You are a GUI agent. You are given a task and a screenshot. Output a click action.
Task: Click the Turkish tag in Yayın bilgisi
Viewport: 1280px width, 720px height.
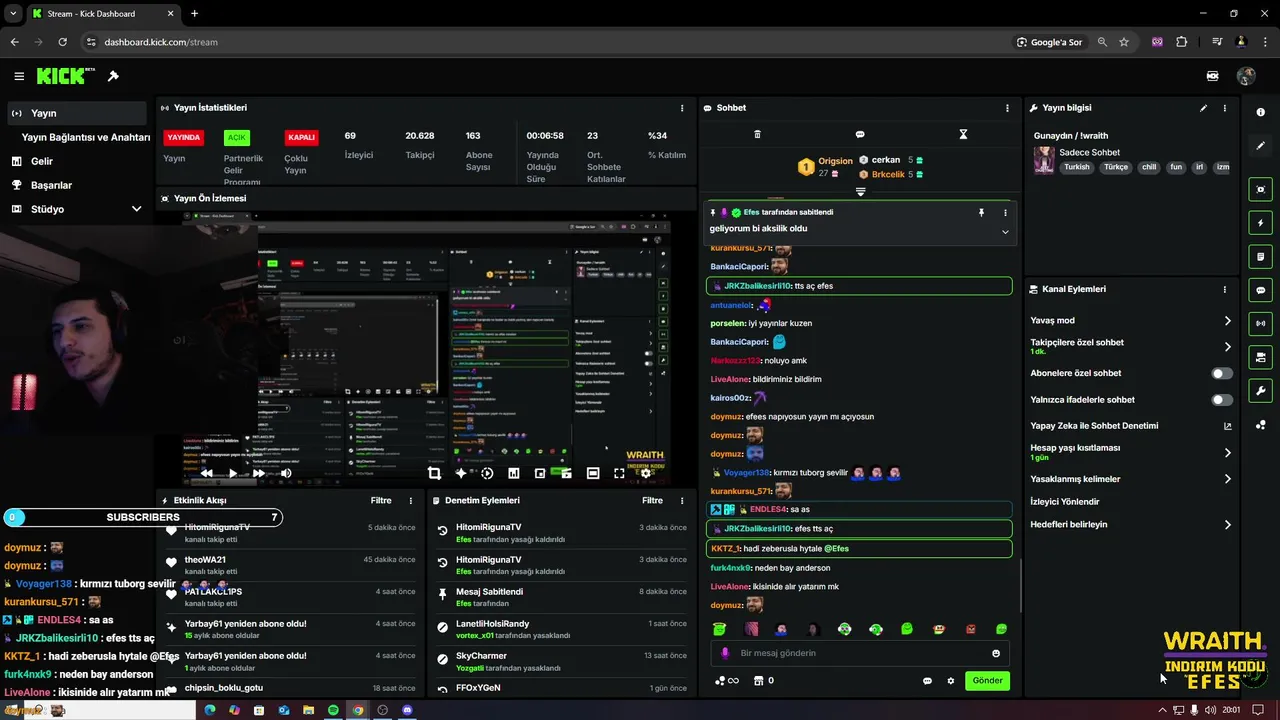(x=1077, y=167)
